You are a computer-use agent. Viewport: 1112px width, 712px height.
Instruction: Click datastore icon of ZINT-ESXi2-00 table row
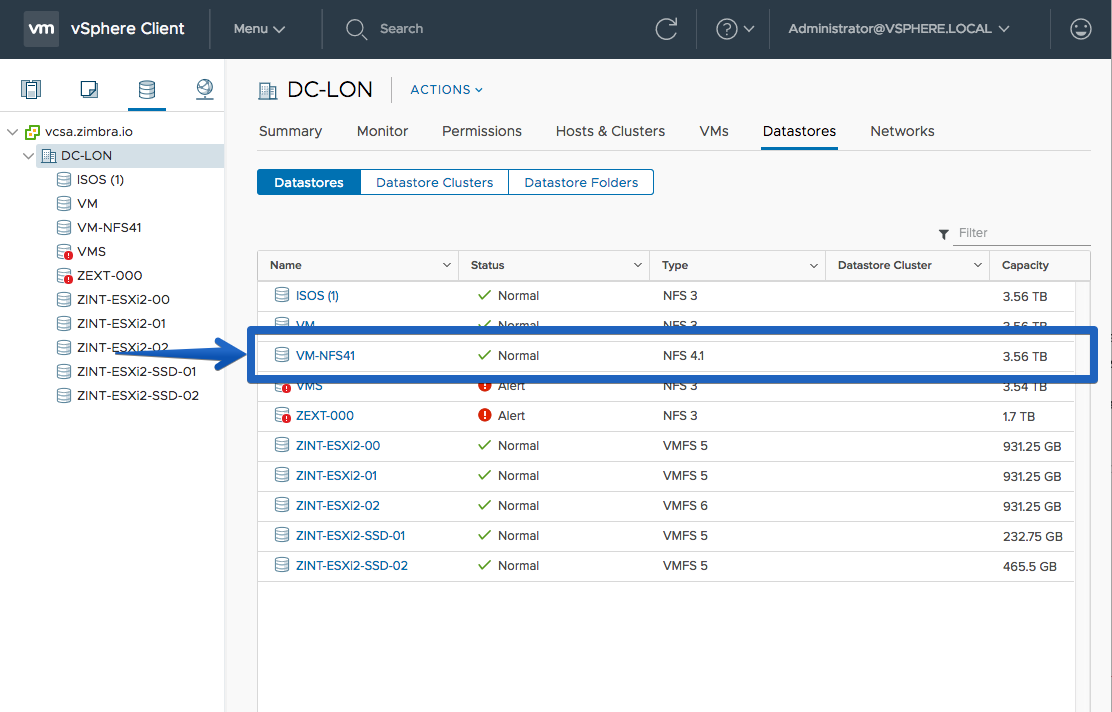[x=282, y=445]
